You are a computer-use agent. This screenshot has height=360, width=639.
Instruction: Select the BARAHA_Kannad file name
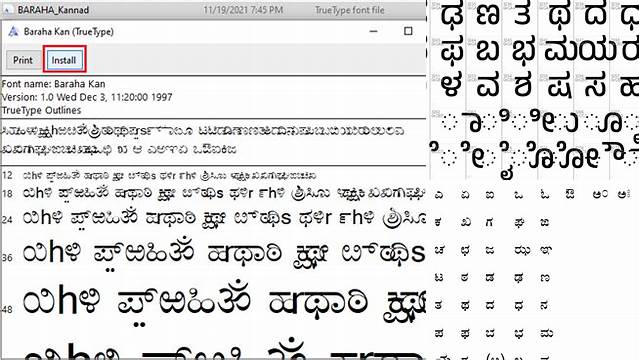53,10
